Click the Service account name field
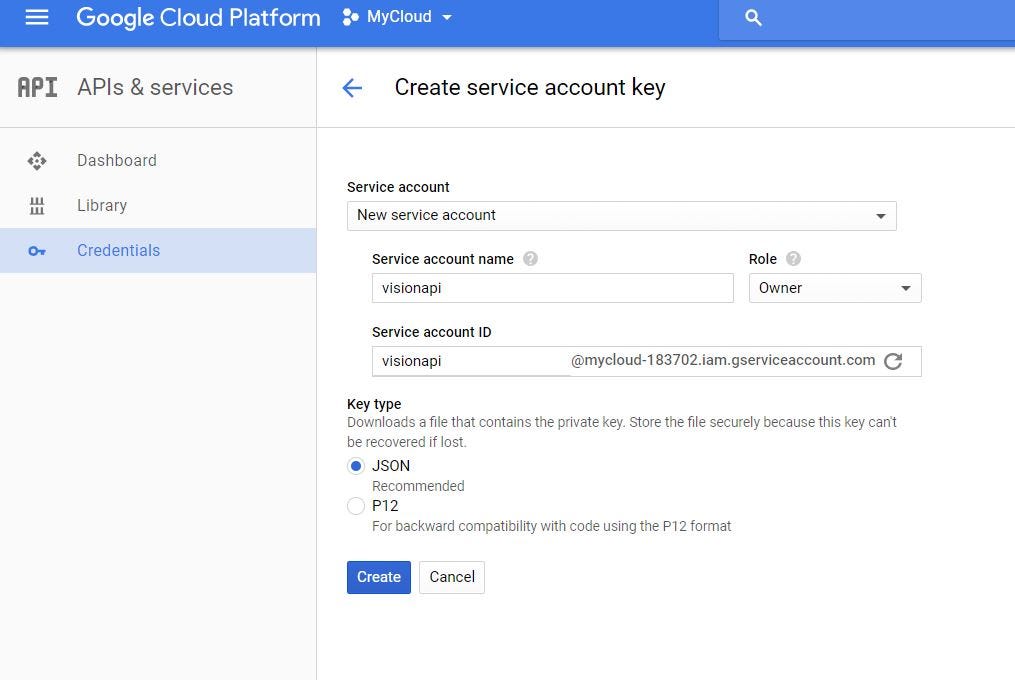Screen dimensions: 1015x680 (552, 288)
